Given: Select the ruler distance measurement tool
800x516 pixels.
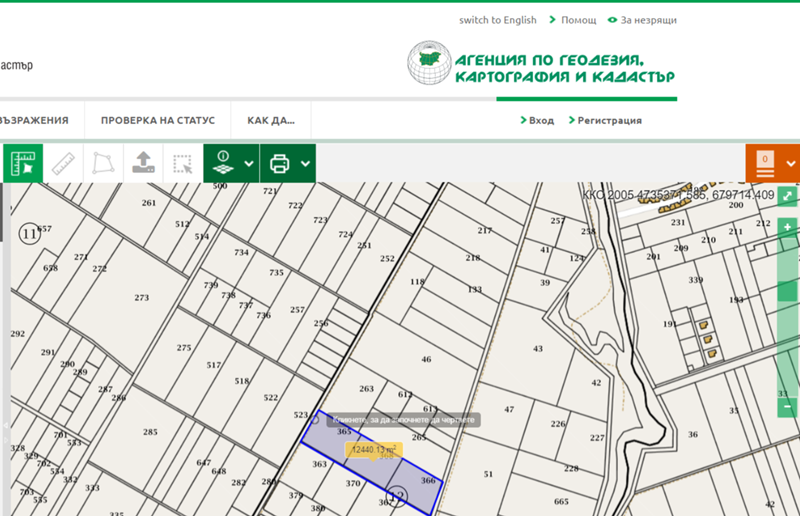Looking at the screenshot, I should click(x=62, y=163).
